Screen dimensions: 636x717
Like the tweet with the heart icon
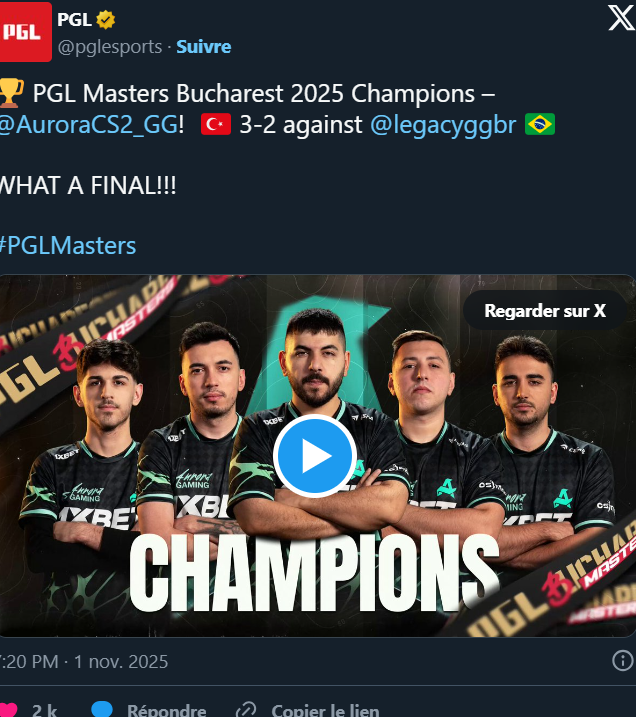pos(8,710)
